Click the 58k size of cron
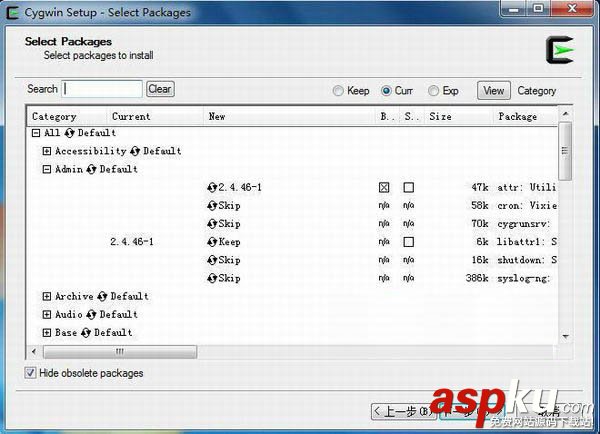Viewport: 600px width, 434px height. 480,206
